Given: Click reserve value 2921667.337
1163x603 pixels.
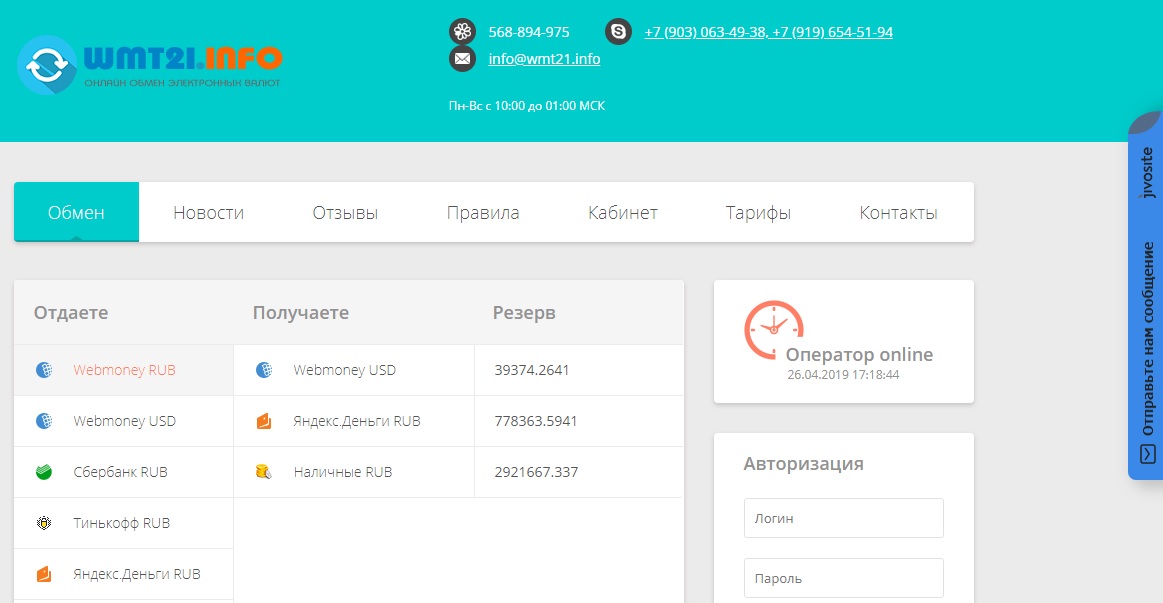Looking at the screenshot, I should tap(536, 472).
